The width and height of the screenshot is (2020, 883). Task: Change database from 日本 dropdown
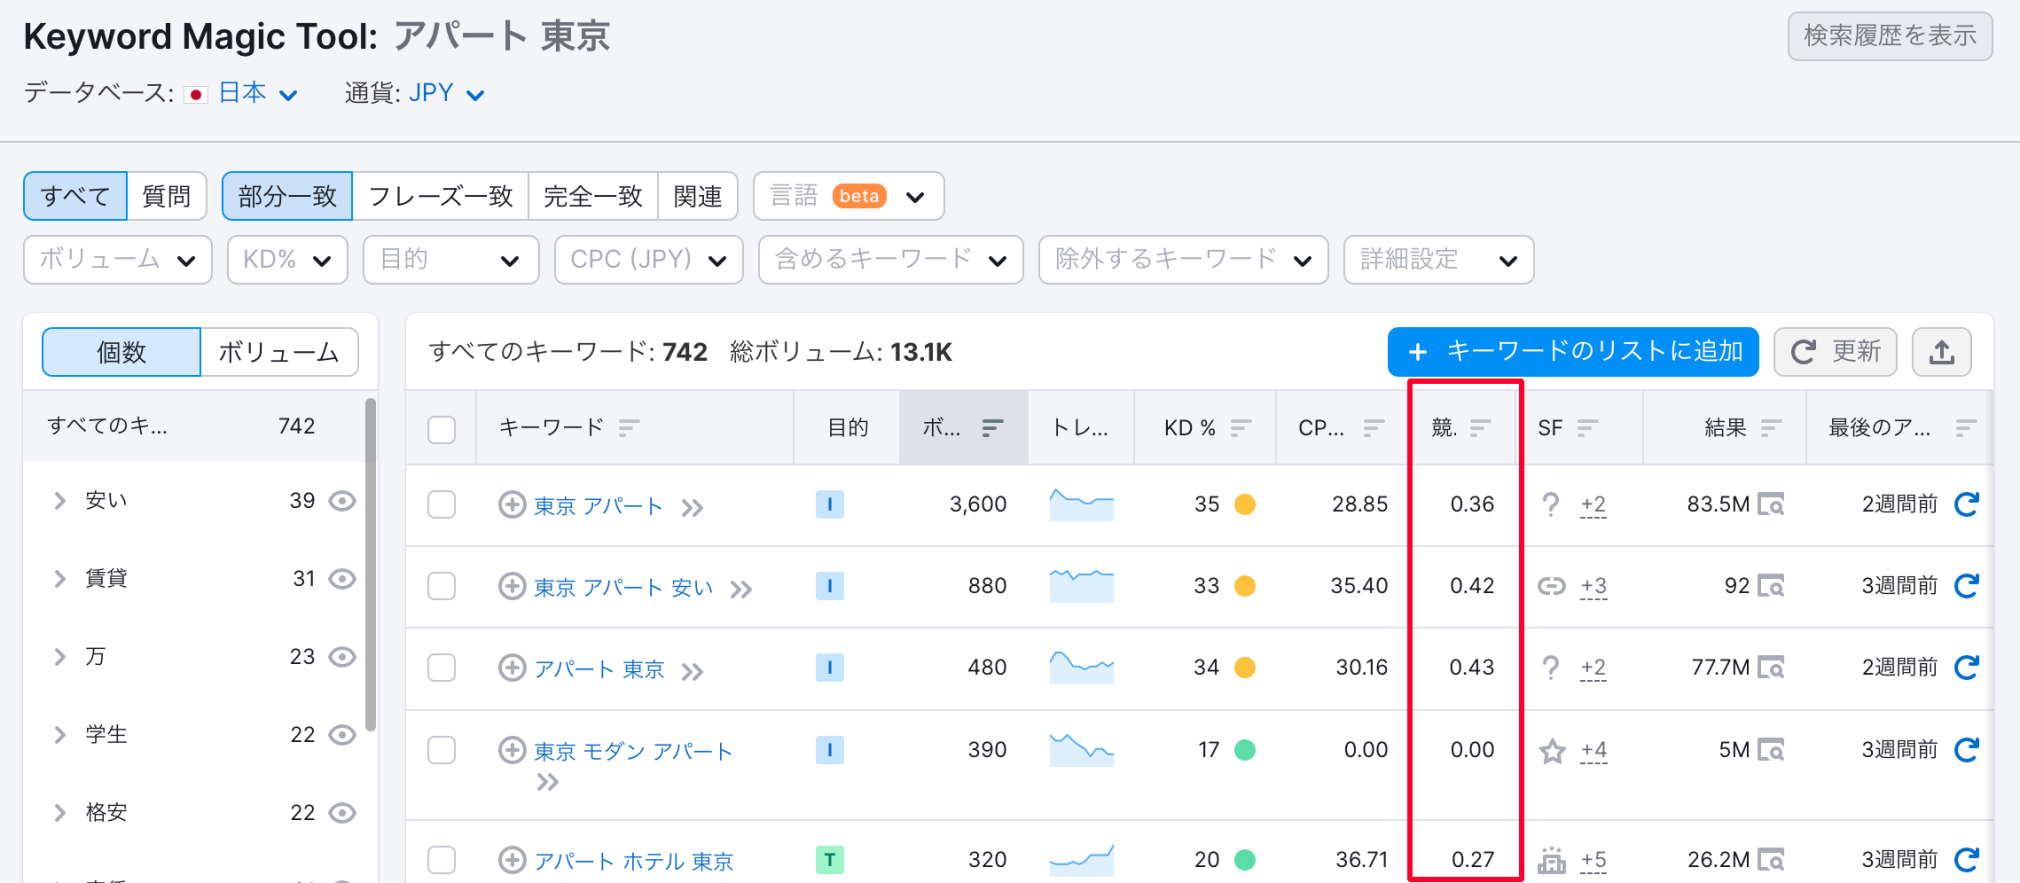coord(258,93)
